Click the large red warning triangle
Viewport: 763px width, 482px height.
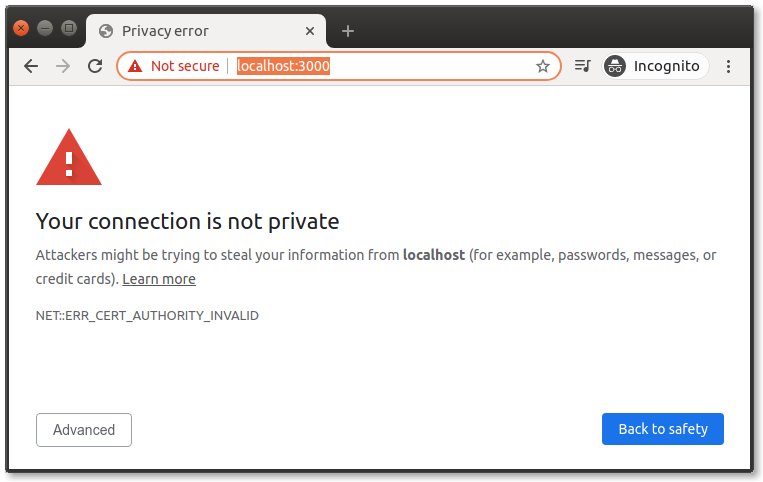[69, 158]
